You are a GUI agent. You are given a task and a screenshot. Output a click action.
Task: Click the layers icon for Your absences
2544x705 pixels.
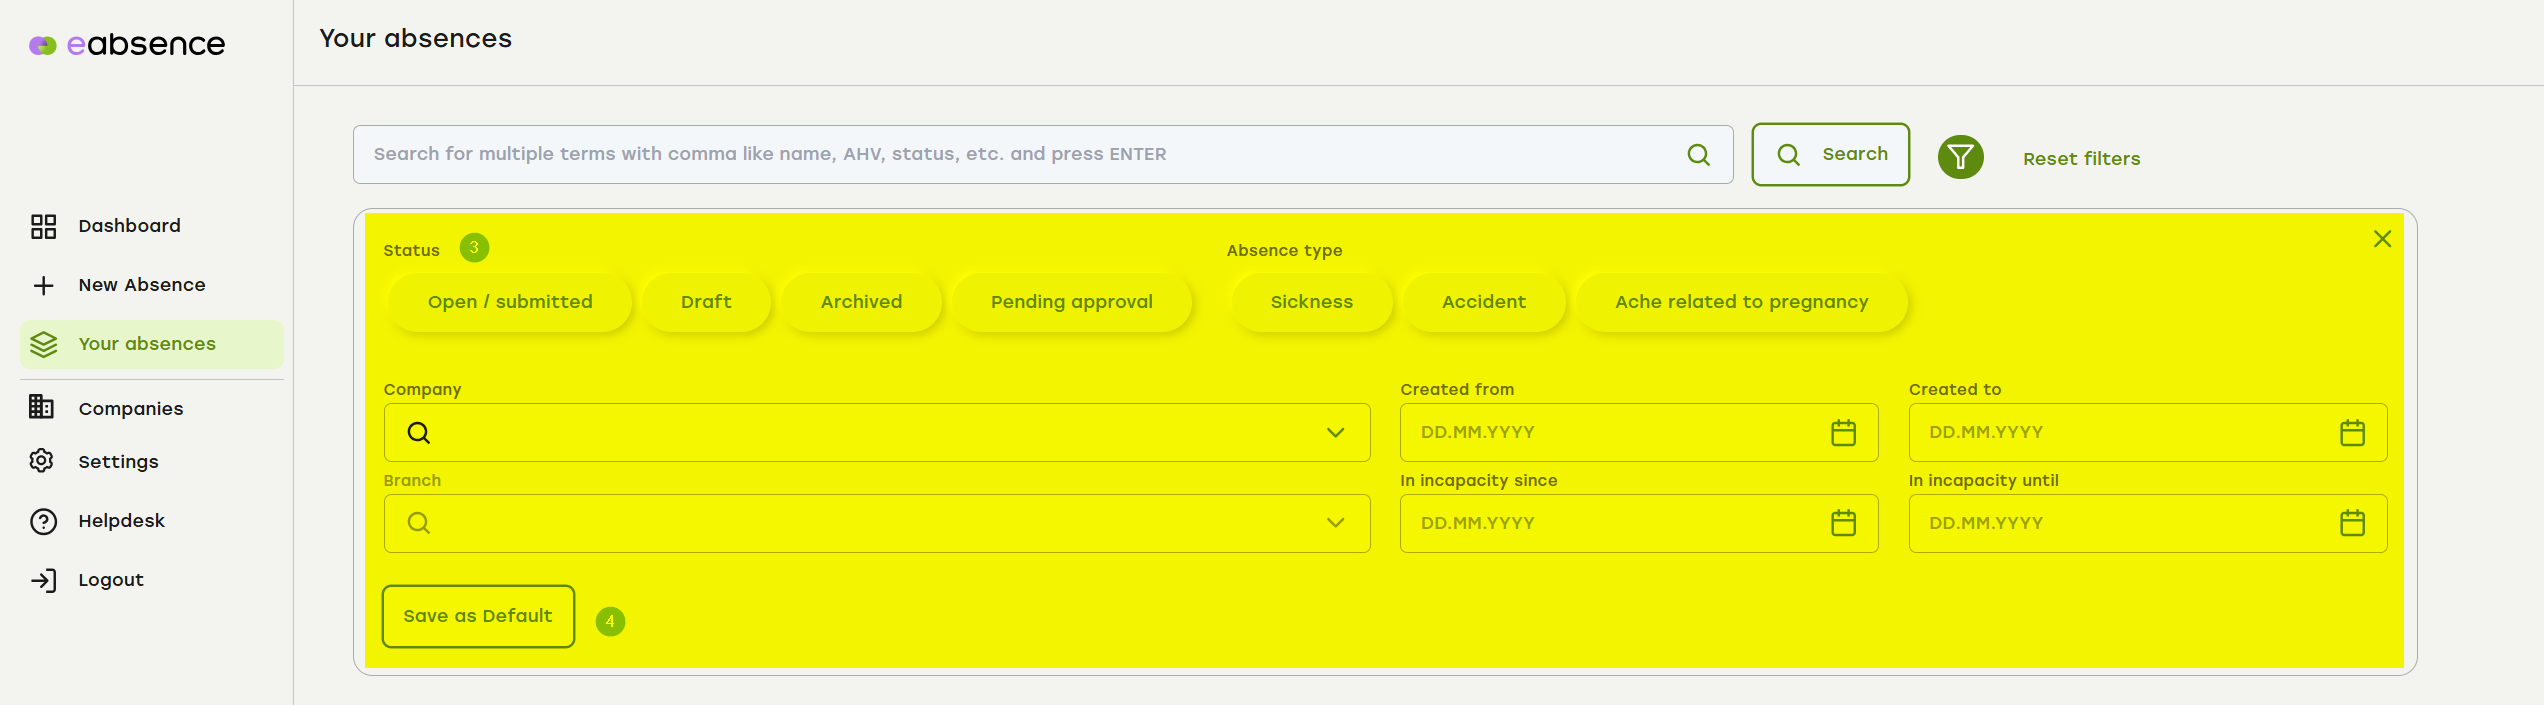click(43, 344)
